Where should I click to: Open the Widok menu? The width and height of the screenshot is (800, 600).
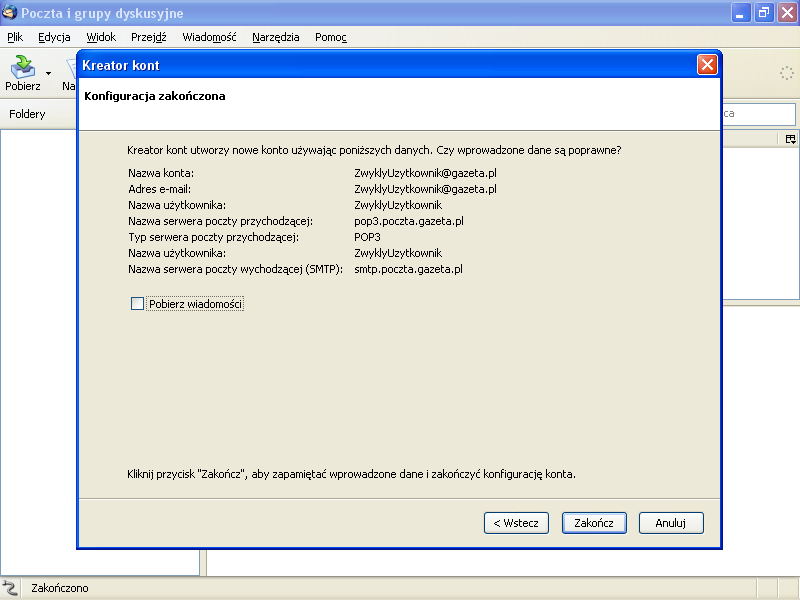[101, 37]
